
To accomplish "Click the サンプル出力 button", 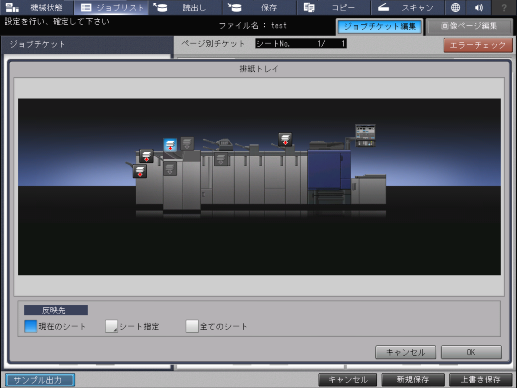I will tap(40, 380).
